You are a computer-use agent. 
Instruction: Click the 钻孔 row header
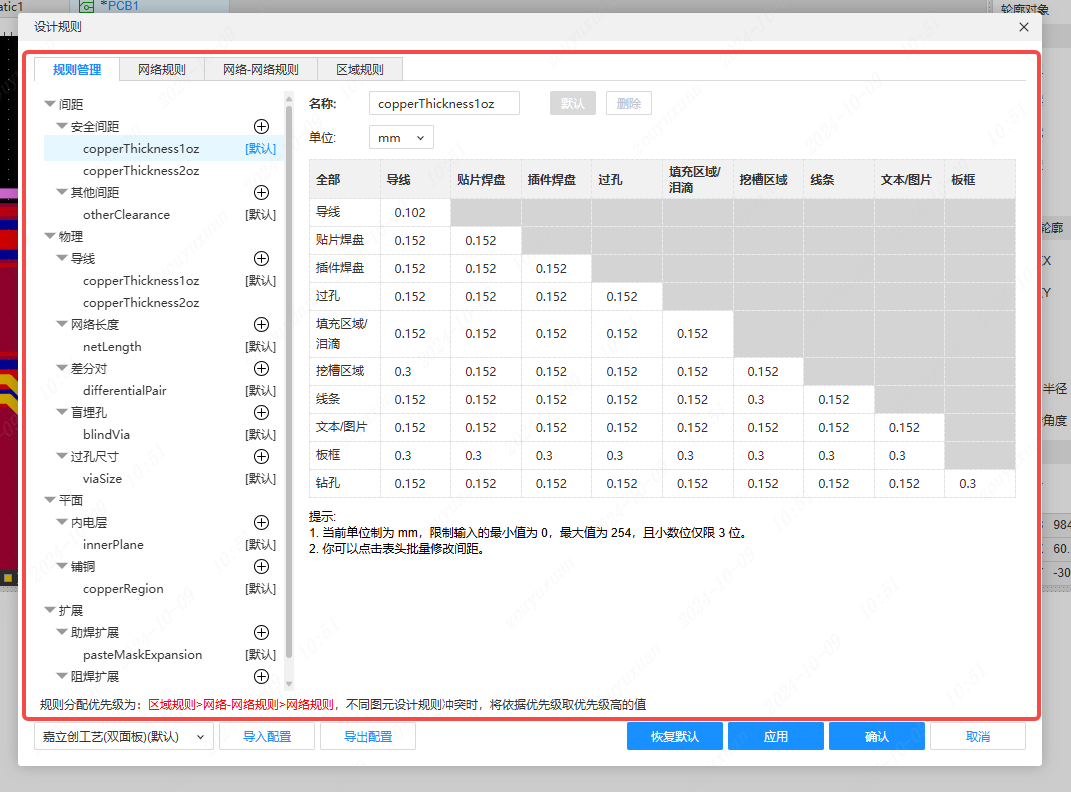click(344, 483)
